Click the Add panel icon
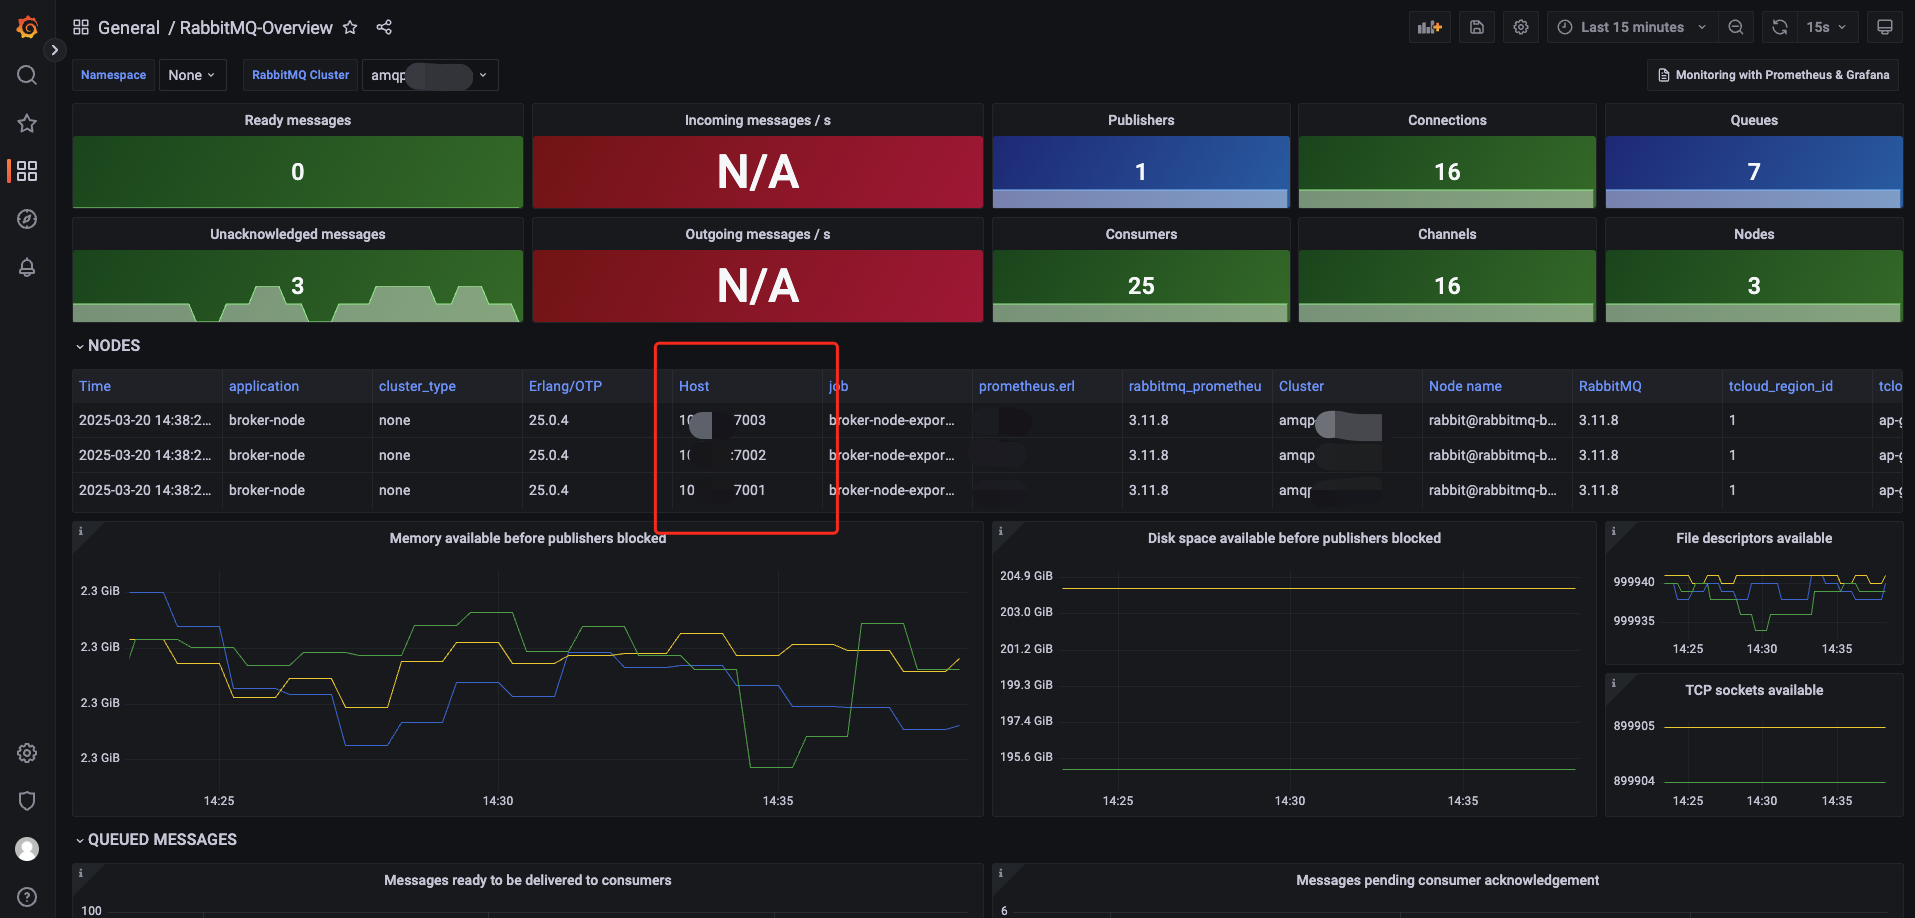Image resolution: width=1915 pixels, height=918 pixels. click(1430, 27)
